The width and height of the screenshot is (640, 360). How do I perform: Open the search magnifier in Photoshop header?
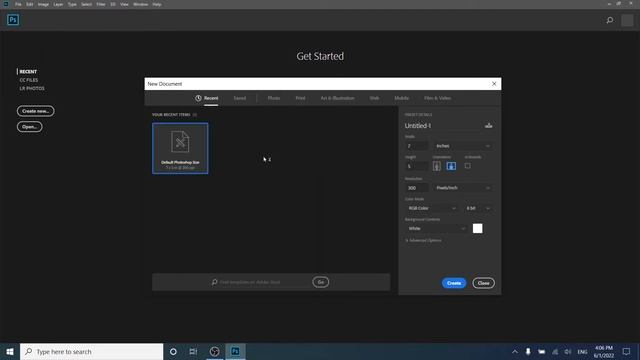pyautogui.click(x=610, y=20)
